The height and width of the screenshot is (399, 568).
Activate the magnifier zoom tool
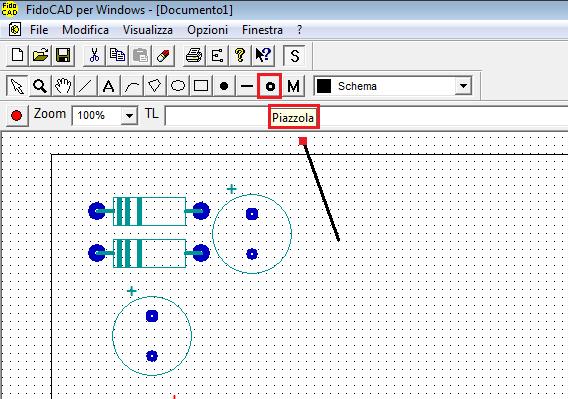[40, 86]
